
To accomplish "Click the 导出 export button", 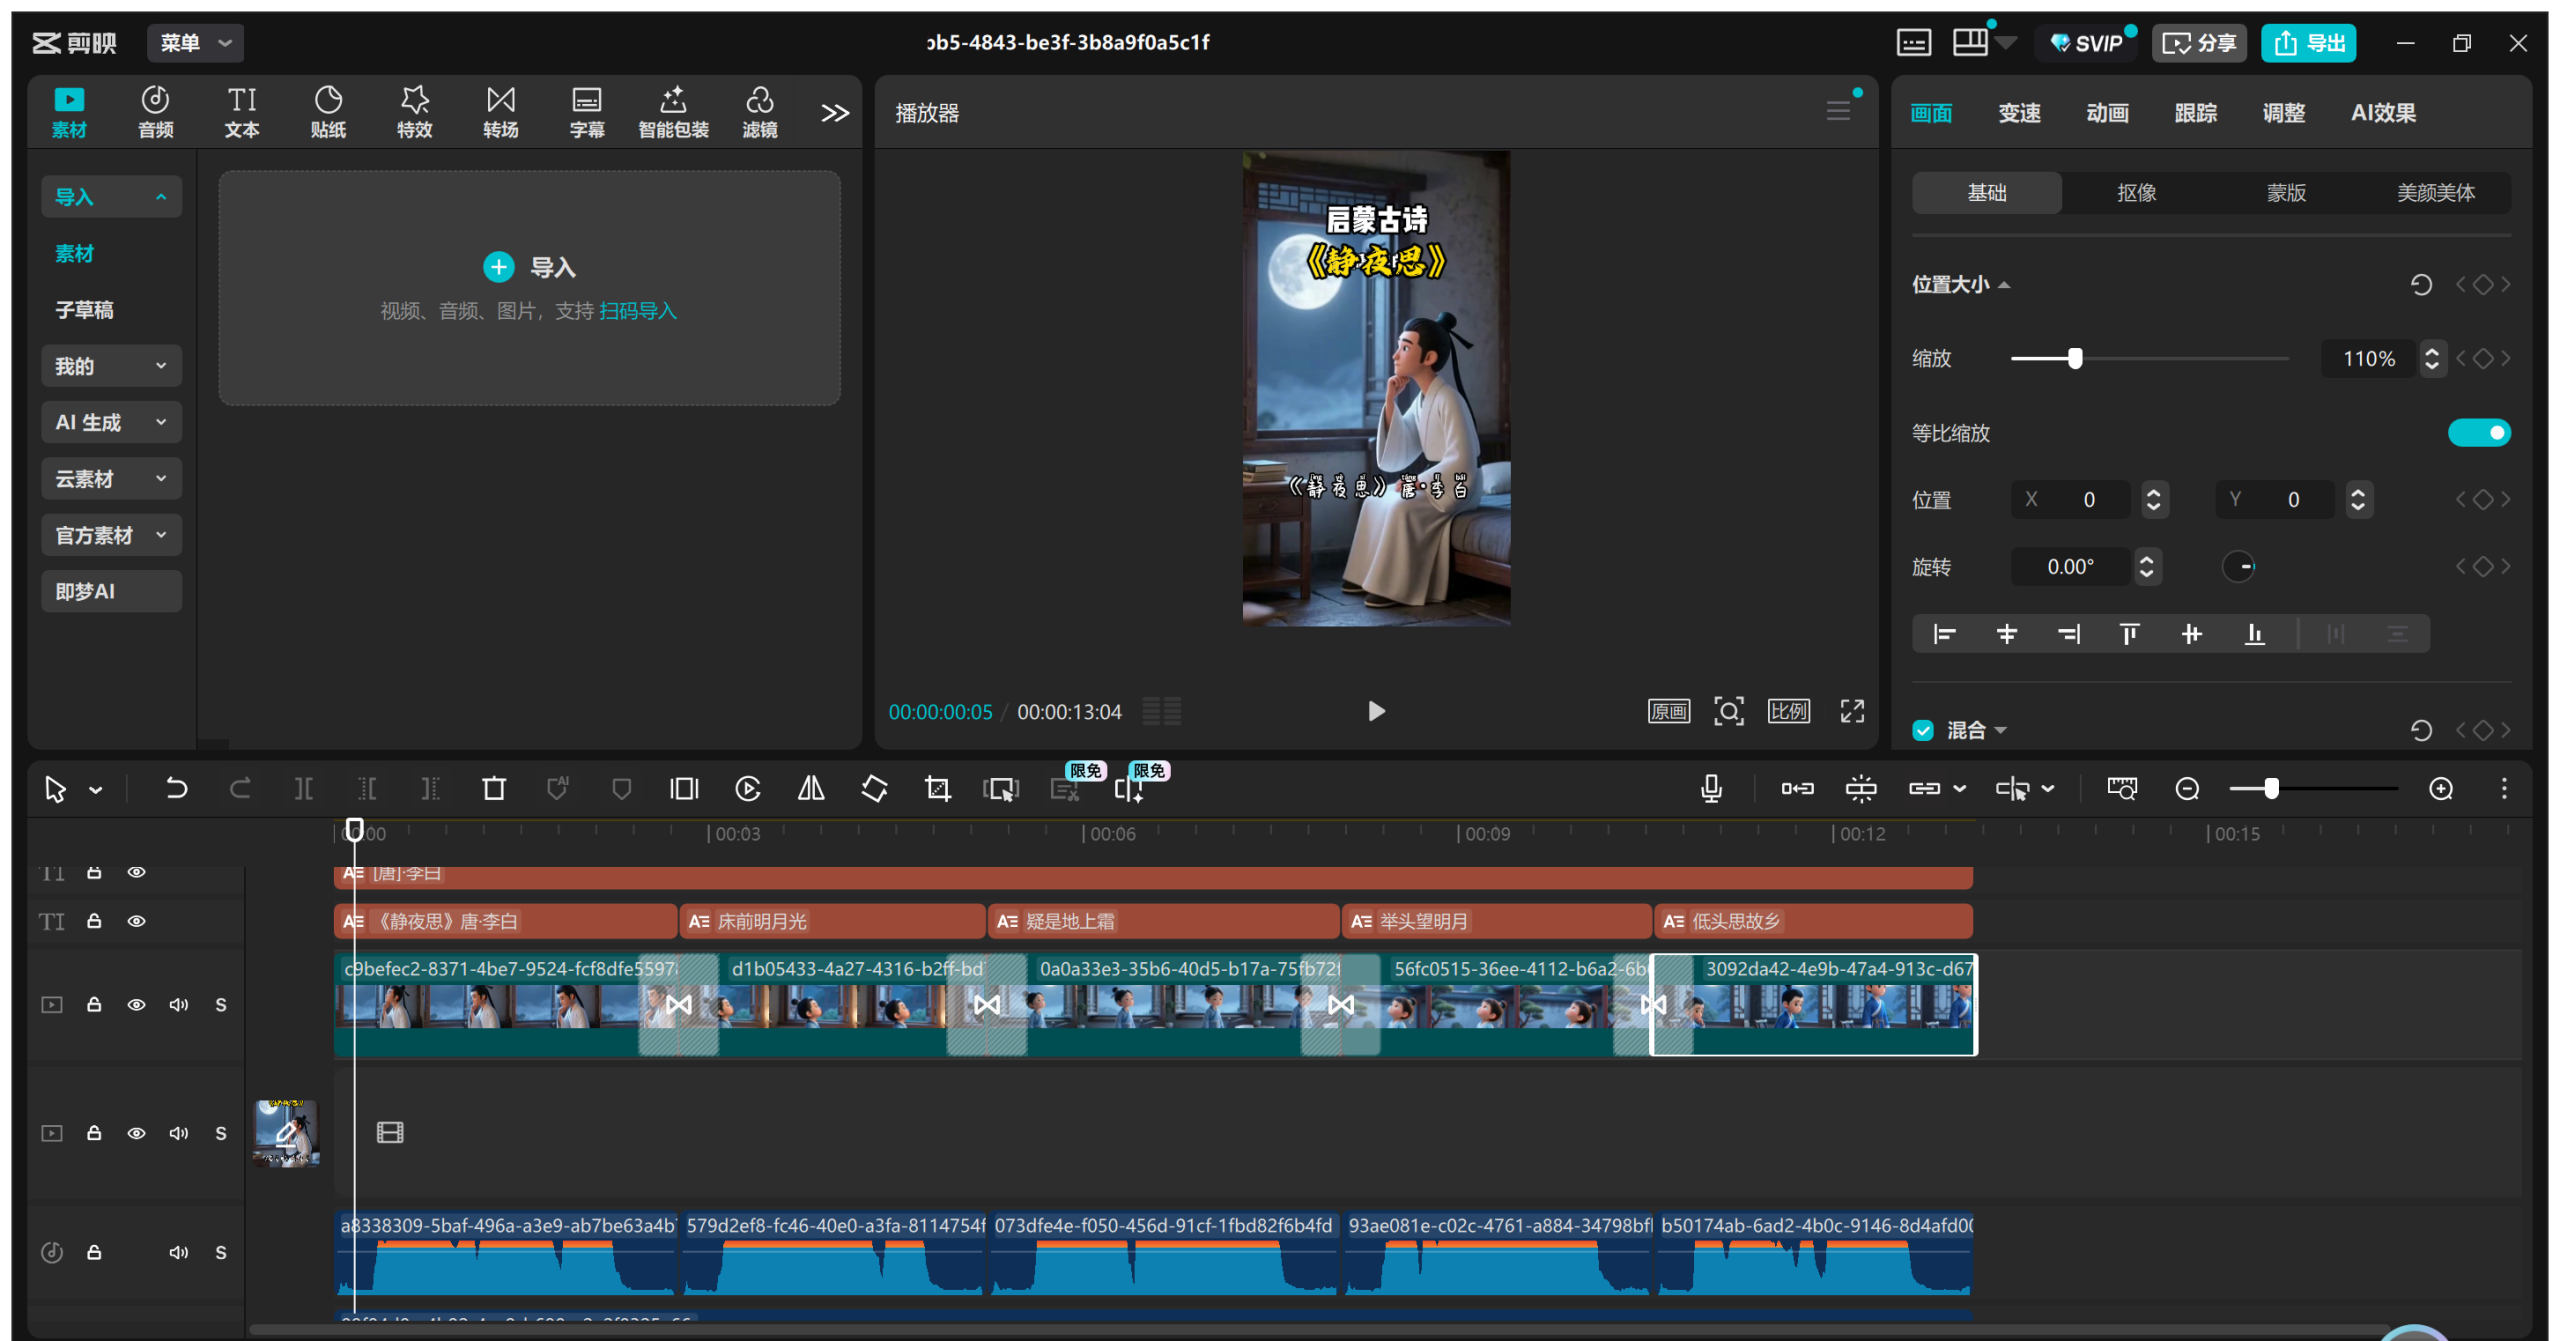I will [x=2309, y=43].
